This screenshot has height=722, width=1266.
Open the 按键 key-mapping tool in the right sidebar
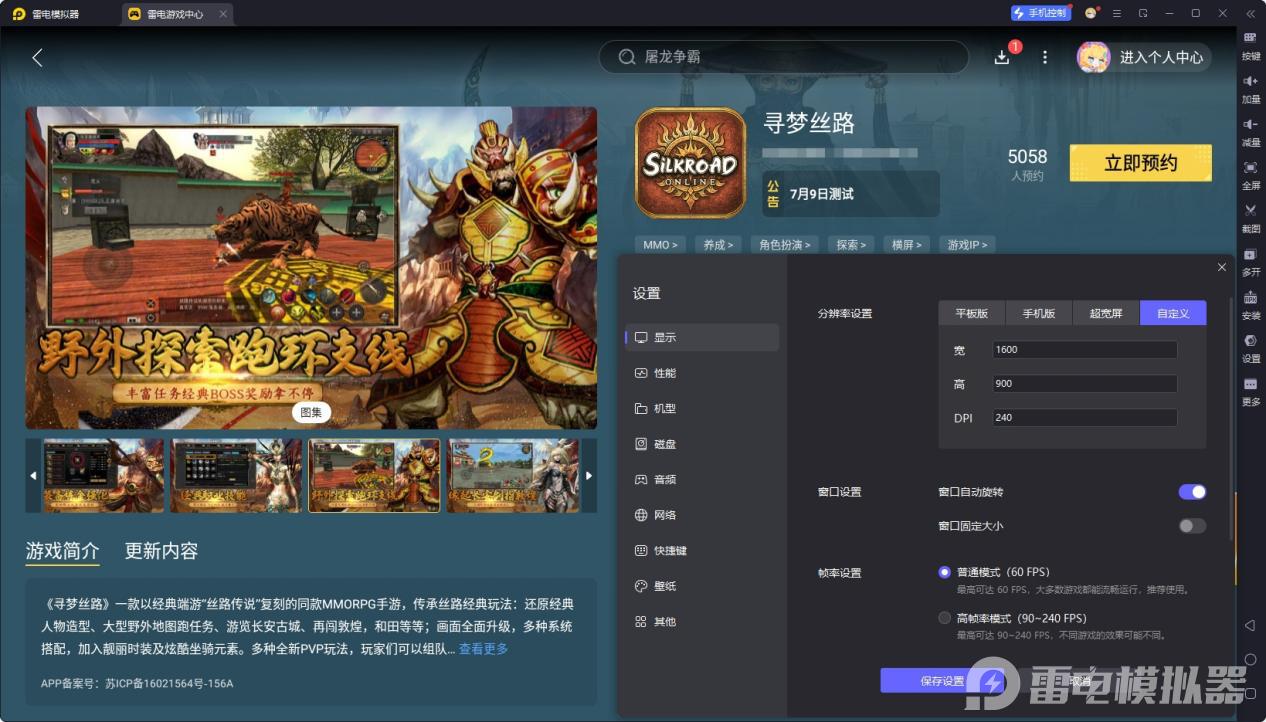[1250, 45]
